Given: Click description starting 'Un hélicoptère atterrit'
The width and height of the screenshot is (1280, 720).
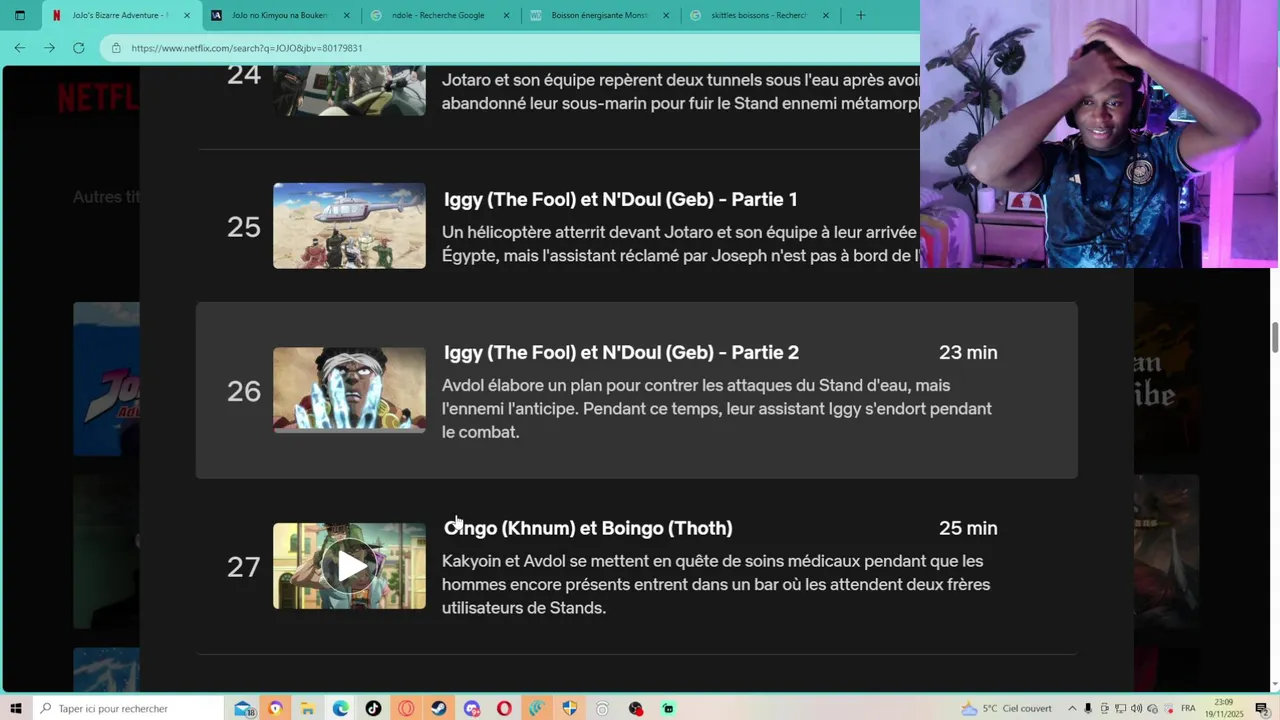Looking at the screenshot, I should 680,244.
